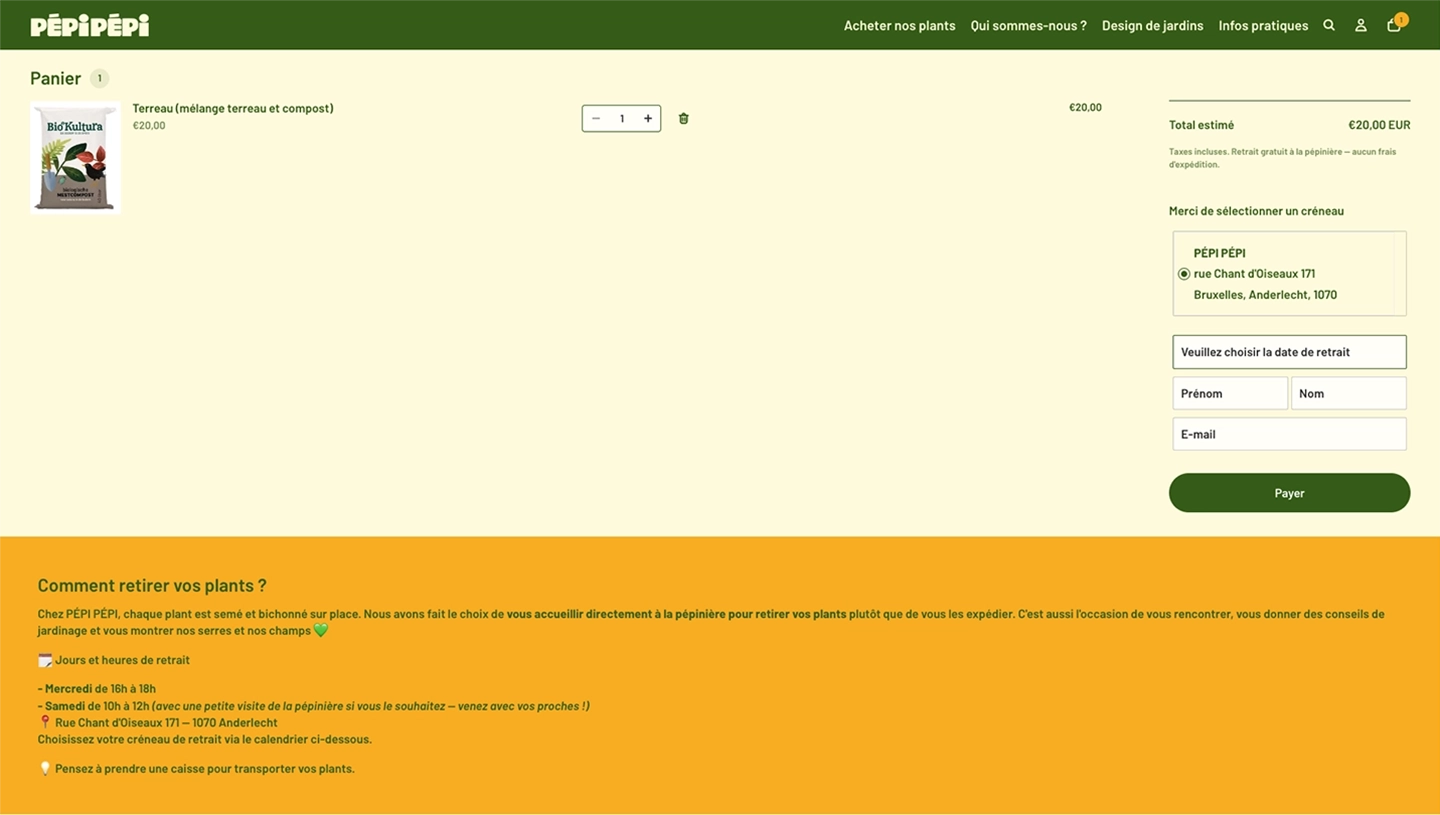Viewport: 1440px width, 815px height.
Task: Open Design de jardins menu
Action: point(1152,26)
